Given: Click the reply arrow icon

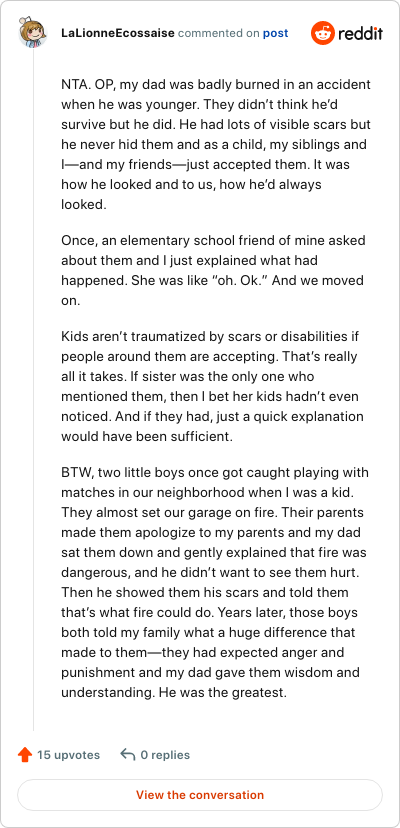Looking at the screenshot, I should point(127,755).
